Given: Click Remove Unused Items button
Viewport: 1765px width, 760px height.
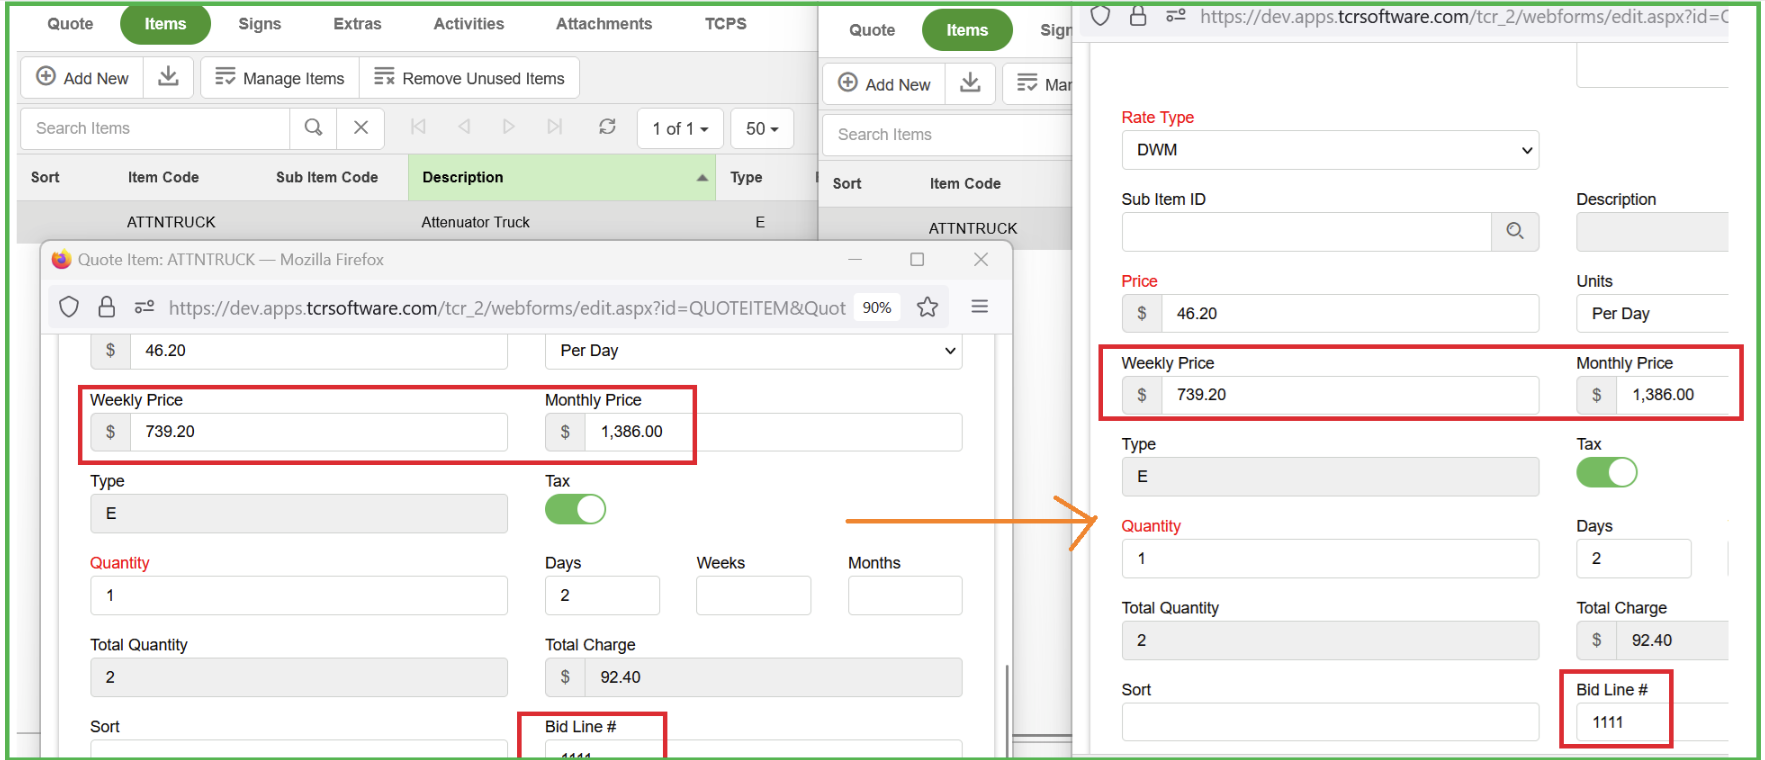Looking at the screenshot, I should [469, 78].
